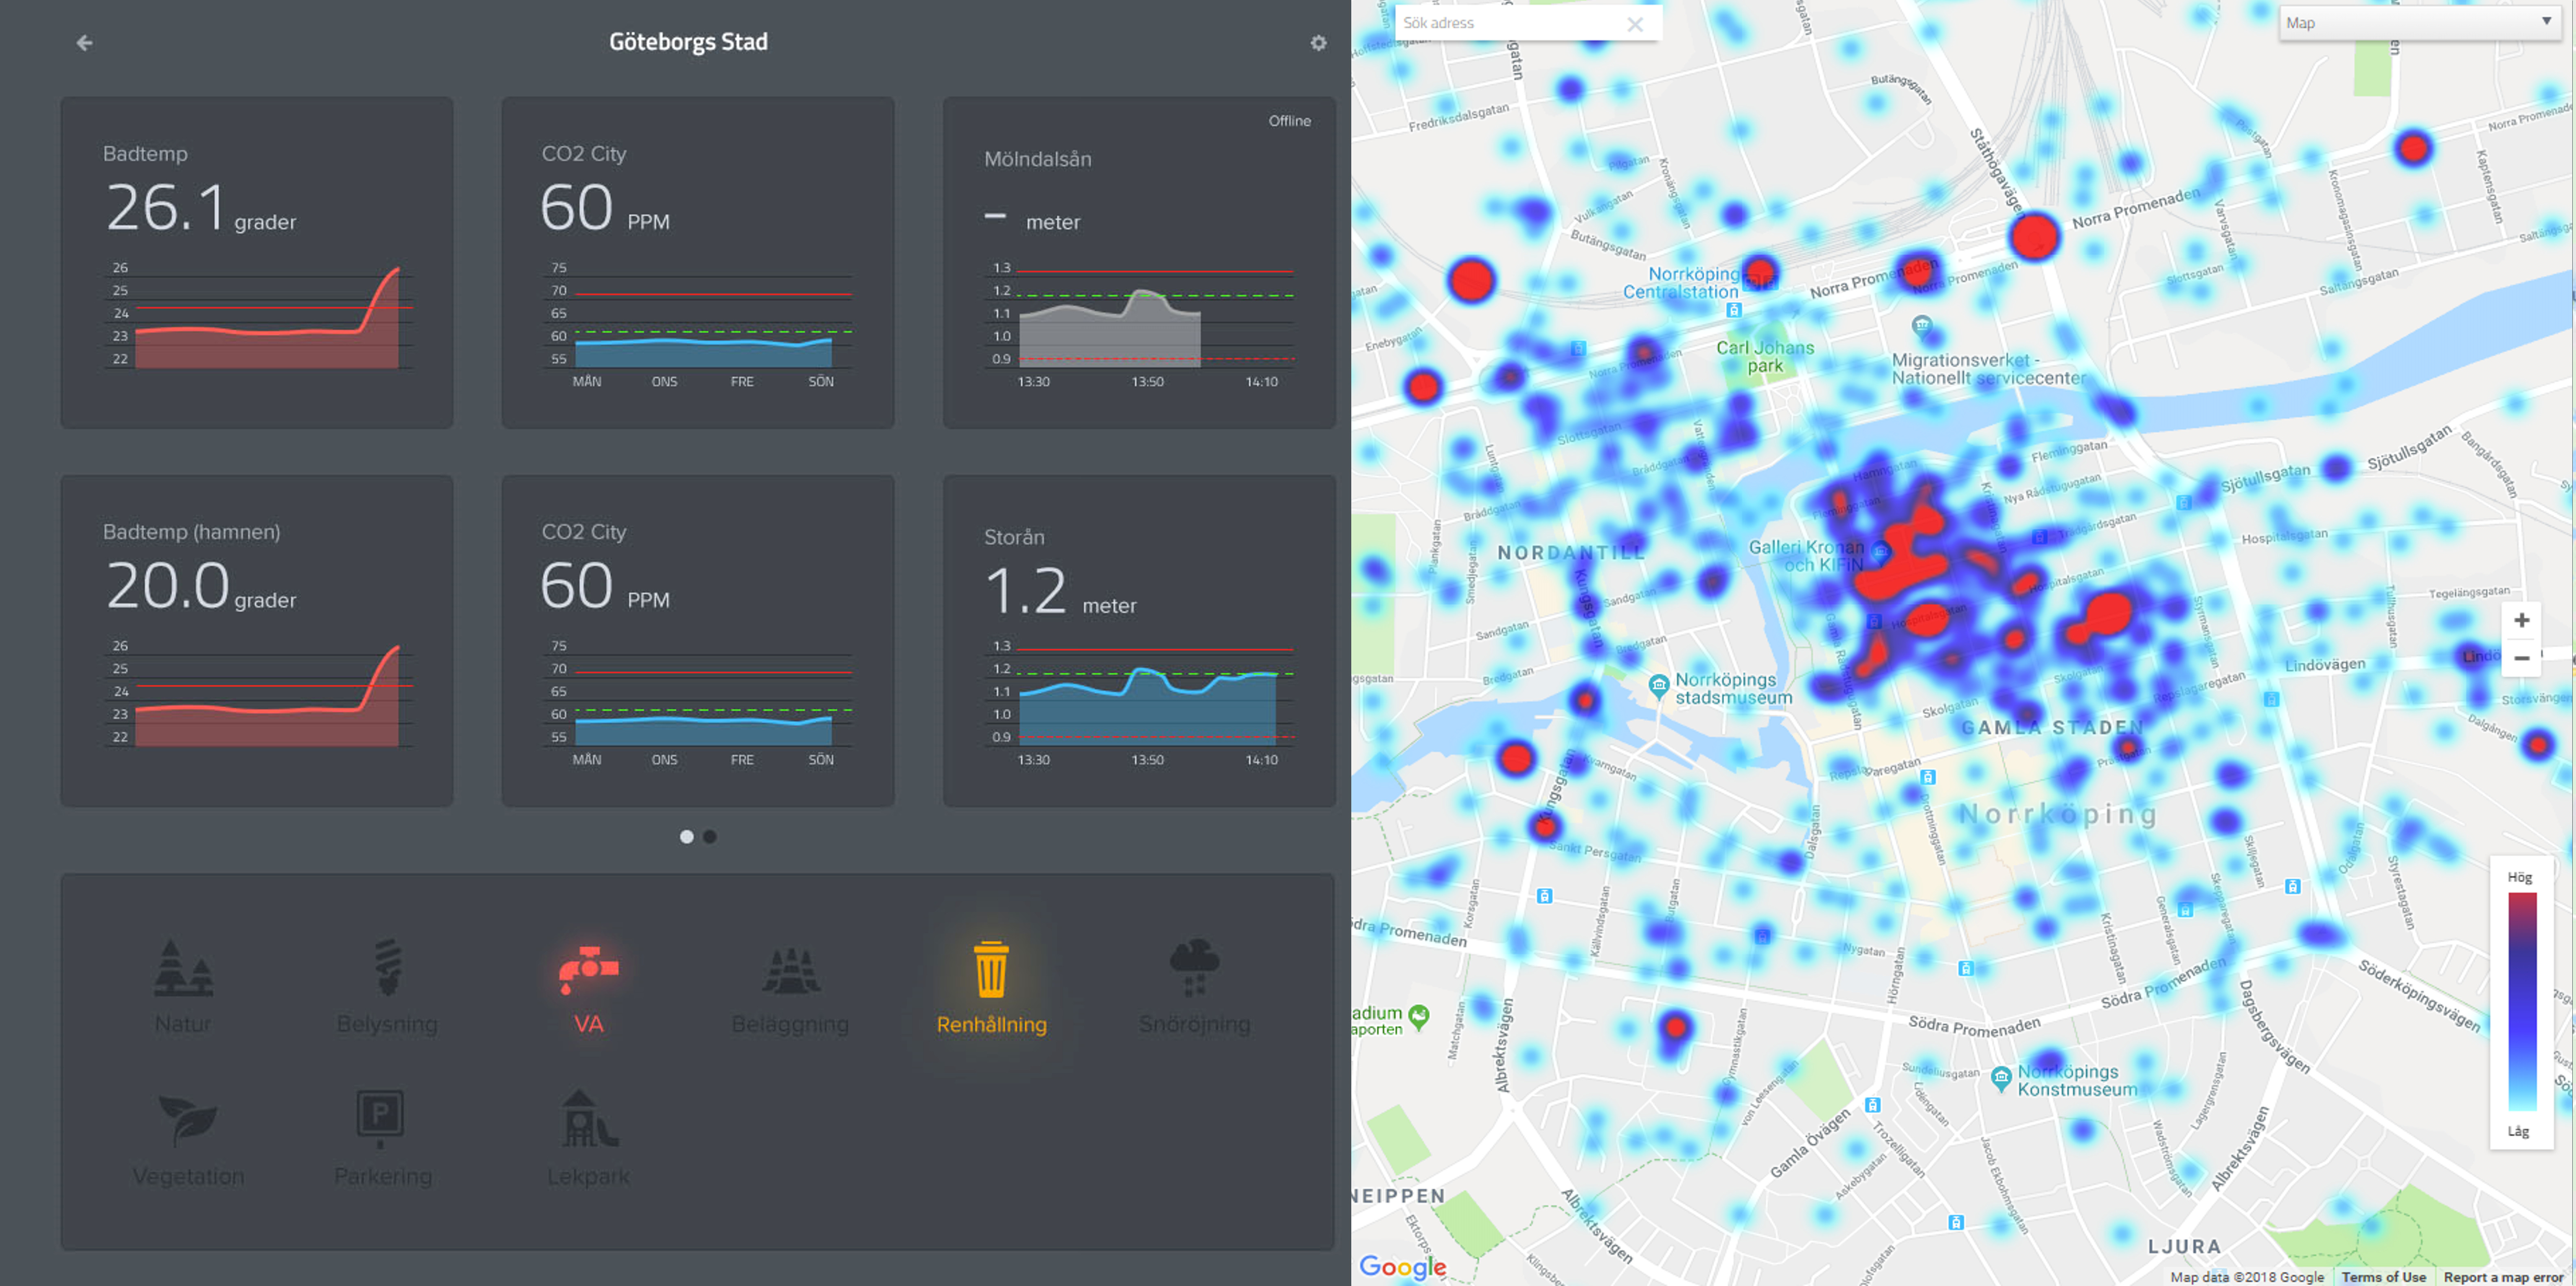Click the Vegetation category label
The image size is (2576, 1286).
[x=188, y=1176]
